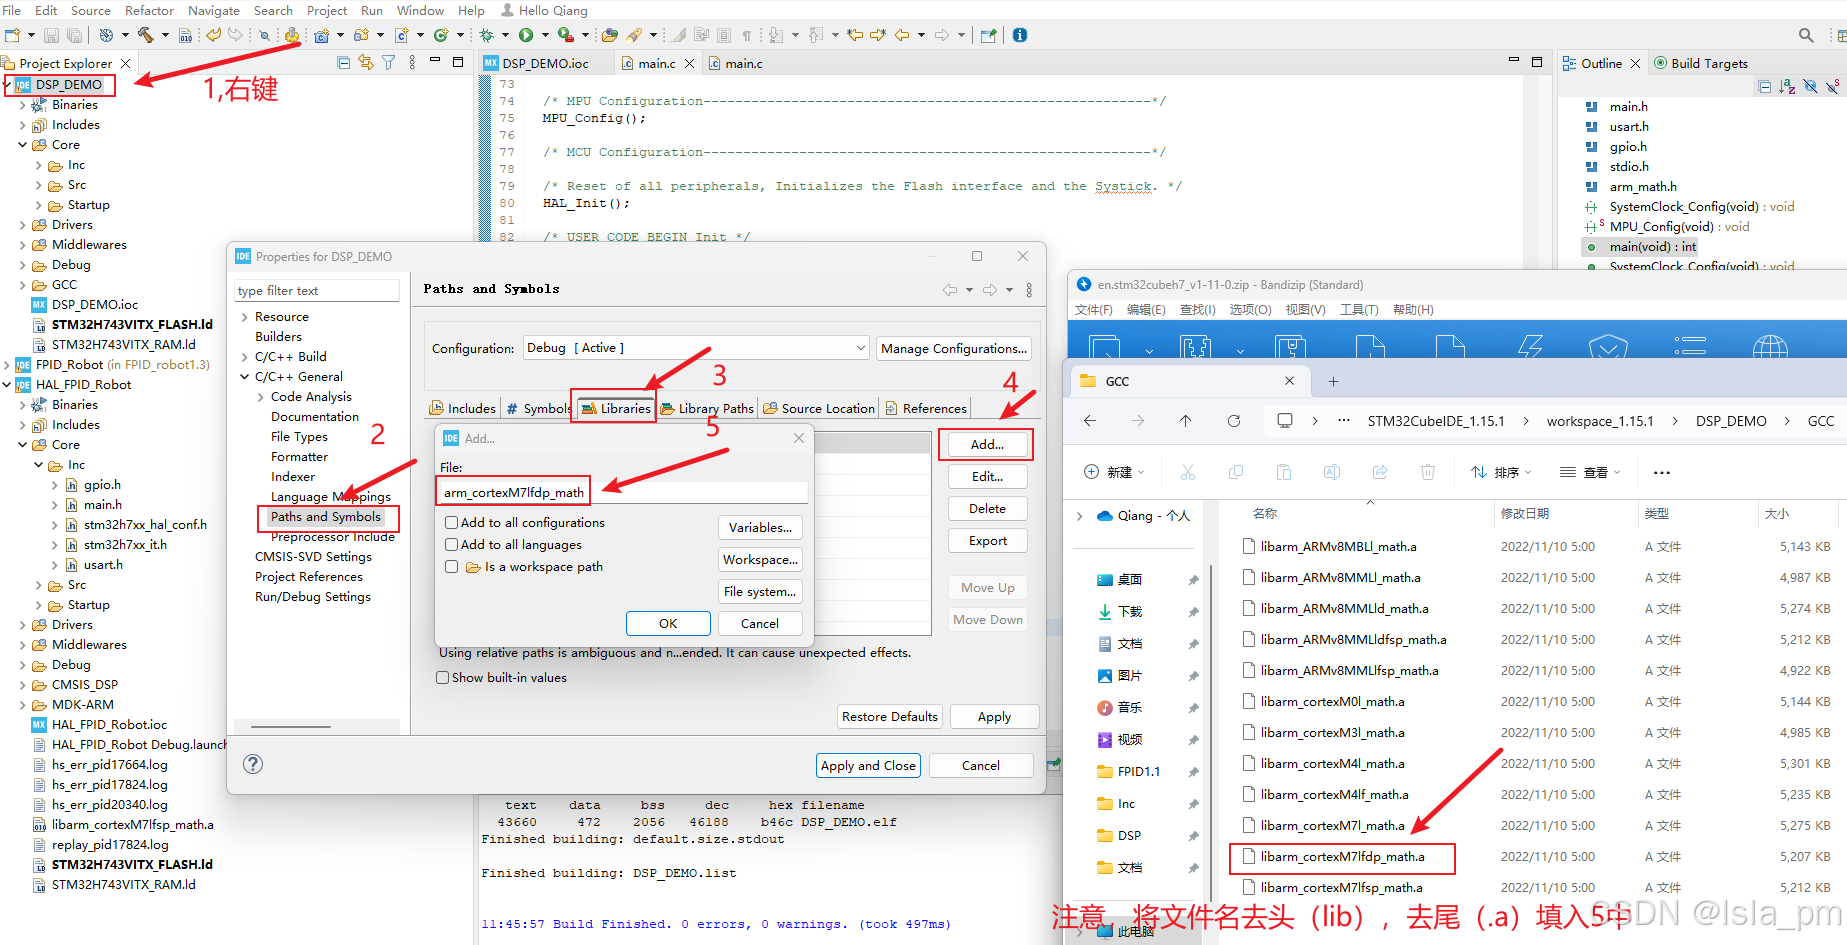Click the Workspace button in Add dialog
Viewport: 1847px width, 945px height.
[760, 559]
